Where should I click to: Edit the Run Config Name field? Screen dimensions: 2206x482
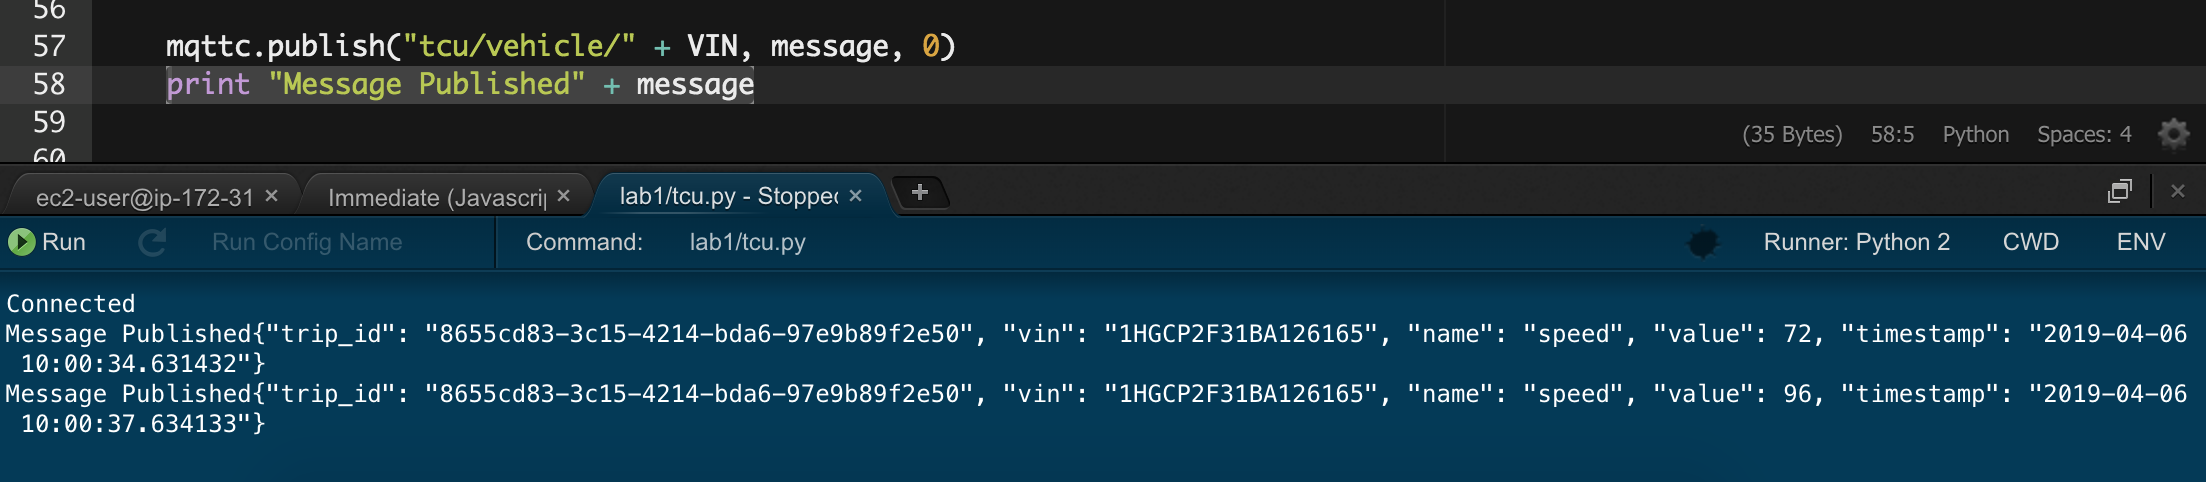(x=307, y=242)
